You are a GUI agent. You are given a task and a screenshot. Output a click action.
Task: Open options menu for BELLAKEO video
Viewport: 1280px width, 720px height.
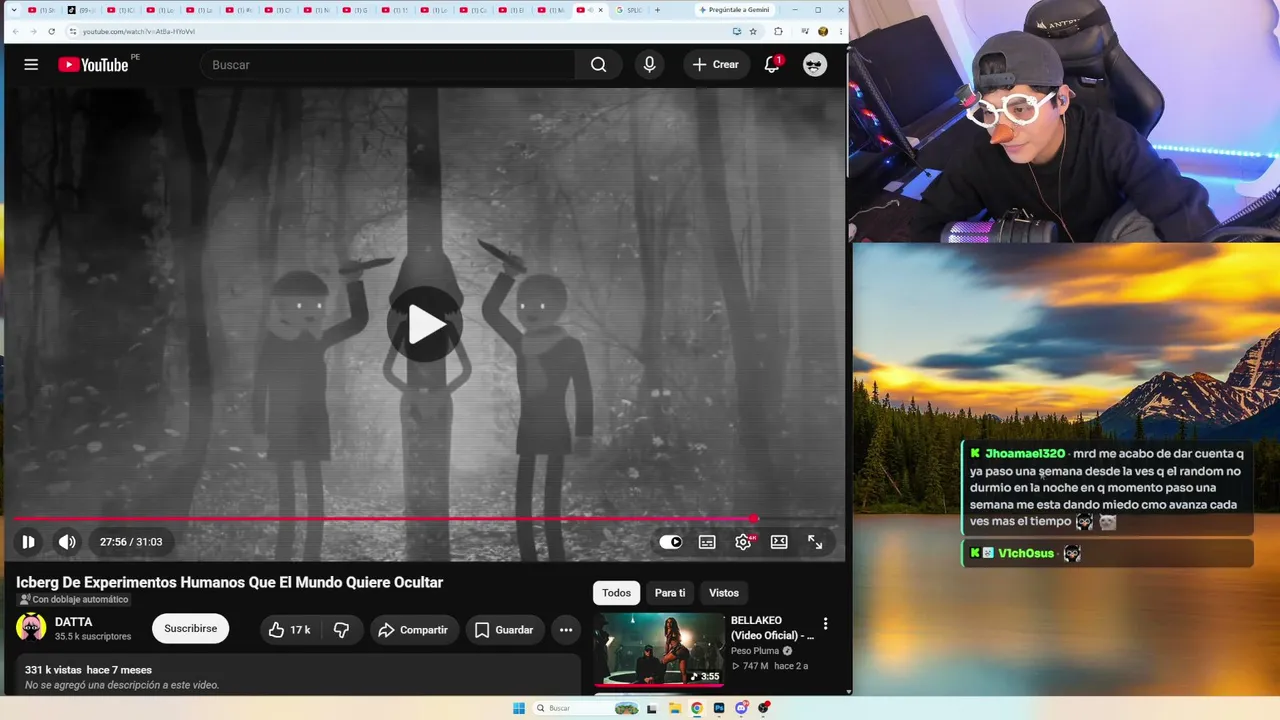coord(825,624)
